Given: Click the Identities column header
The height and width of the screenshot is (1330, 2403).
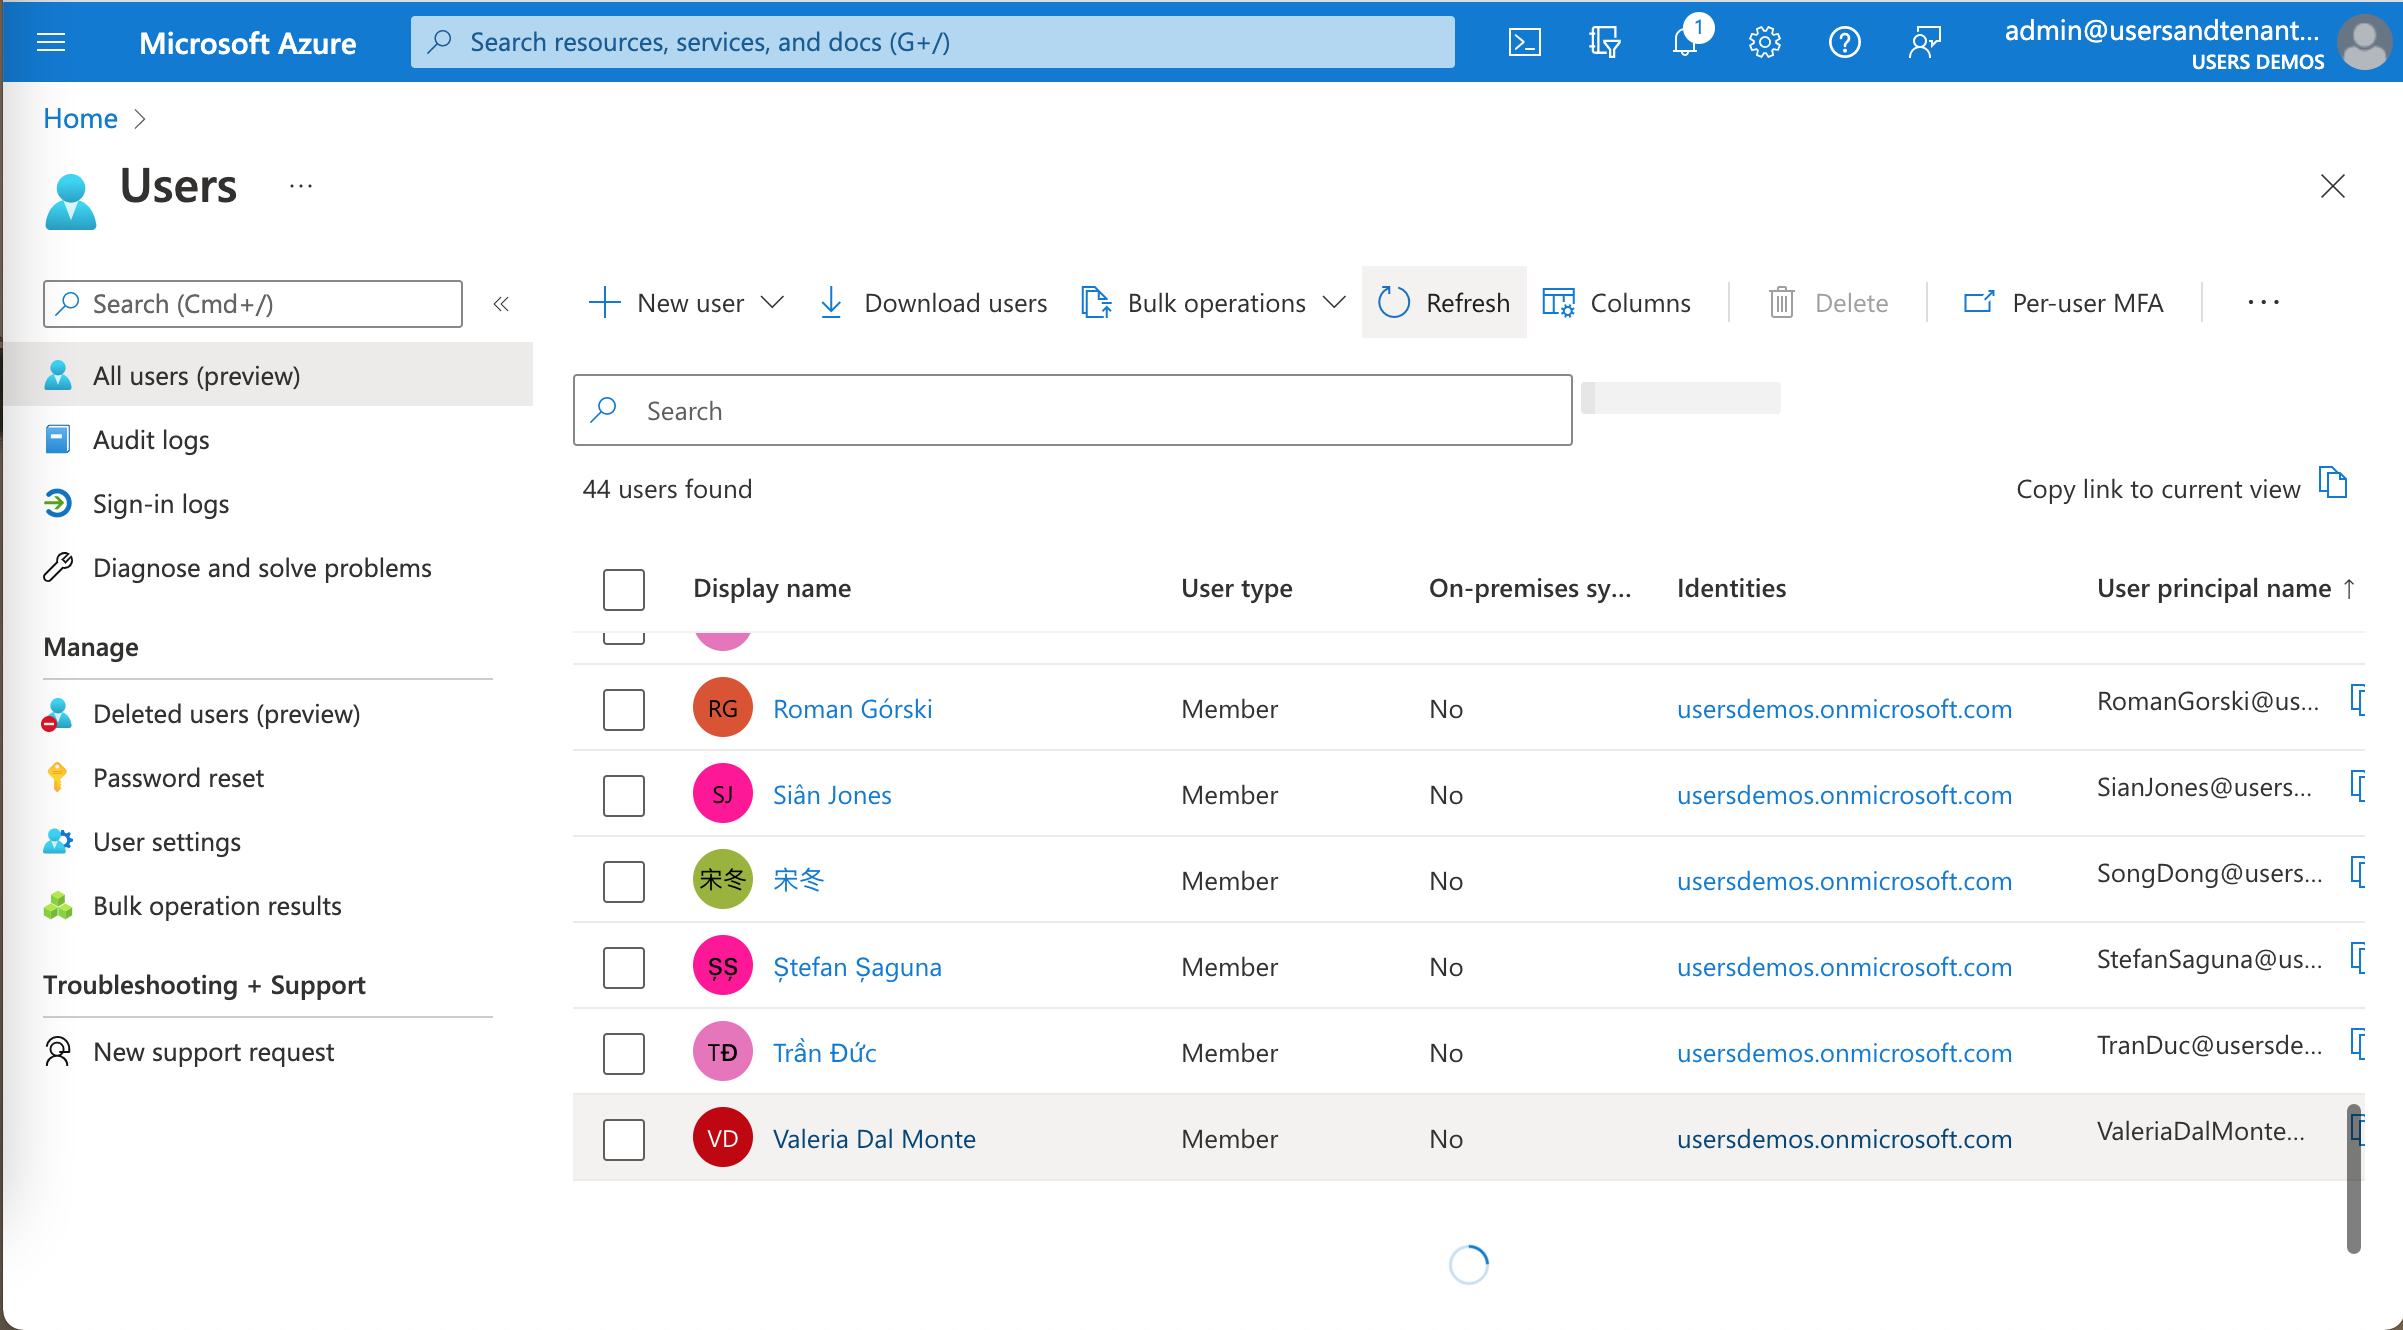Looking at the screenshot, I should (1731, 588).
